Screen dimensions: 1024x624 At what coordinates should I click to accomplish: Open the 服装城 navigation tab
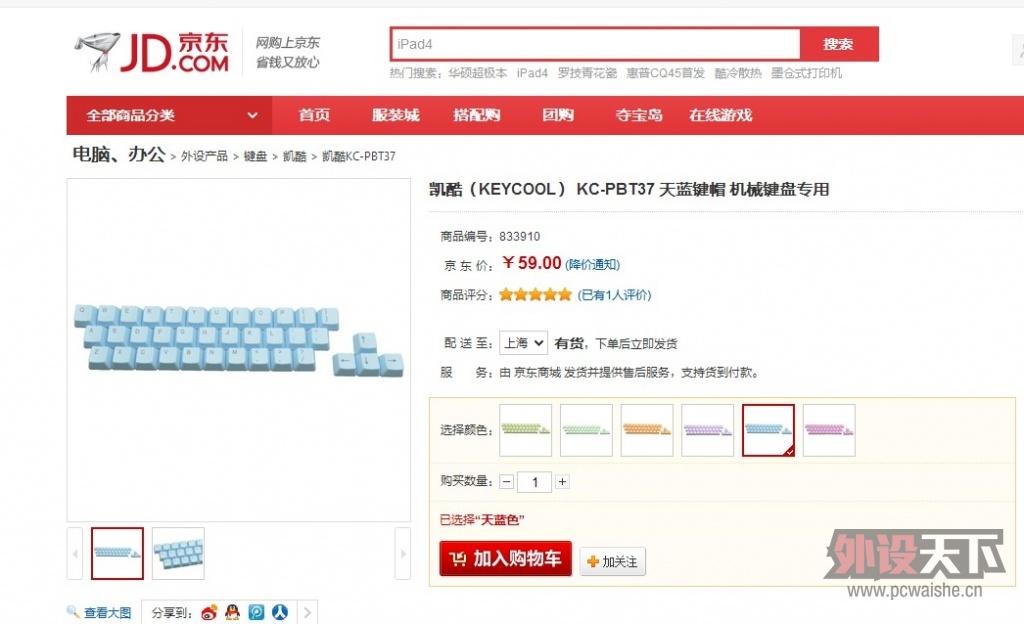tap(395, 116)
